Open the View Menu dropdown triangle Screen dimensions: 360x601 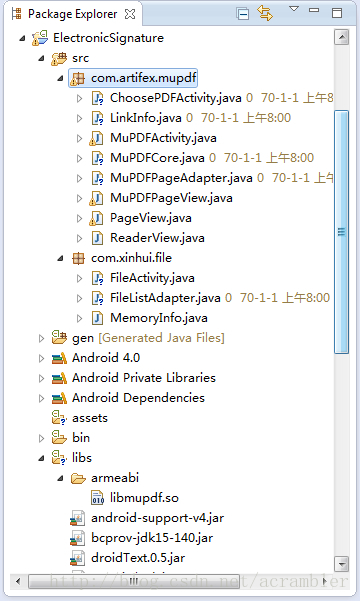coord(294,9)
